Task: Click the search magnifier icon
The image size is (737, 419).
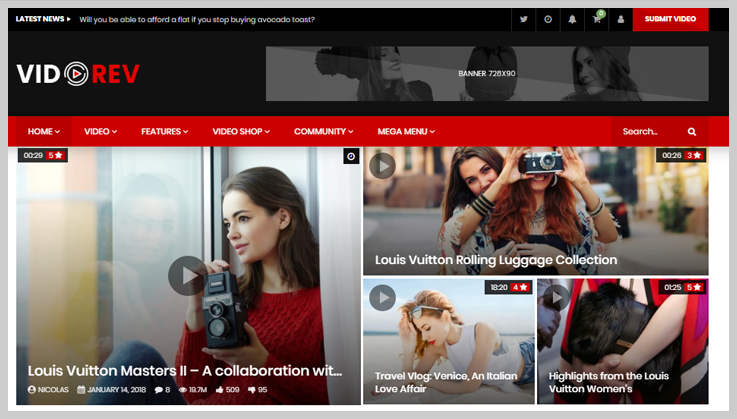Action: click(692, 132)
